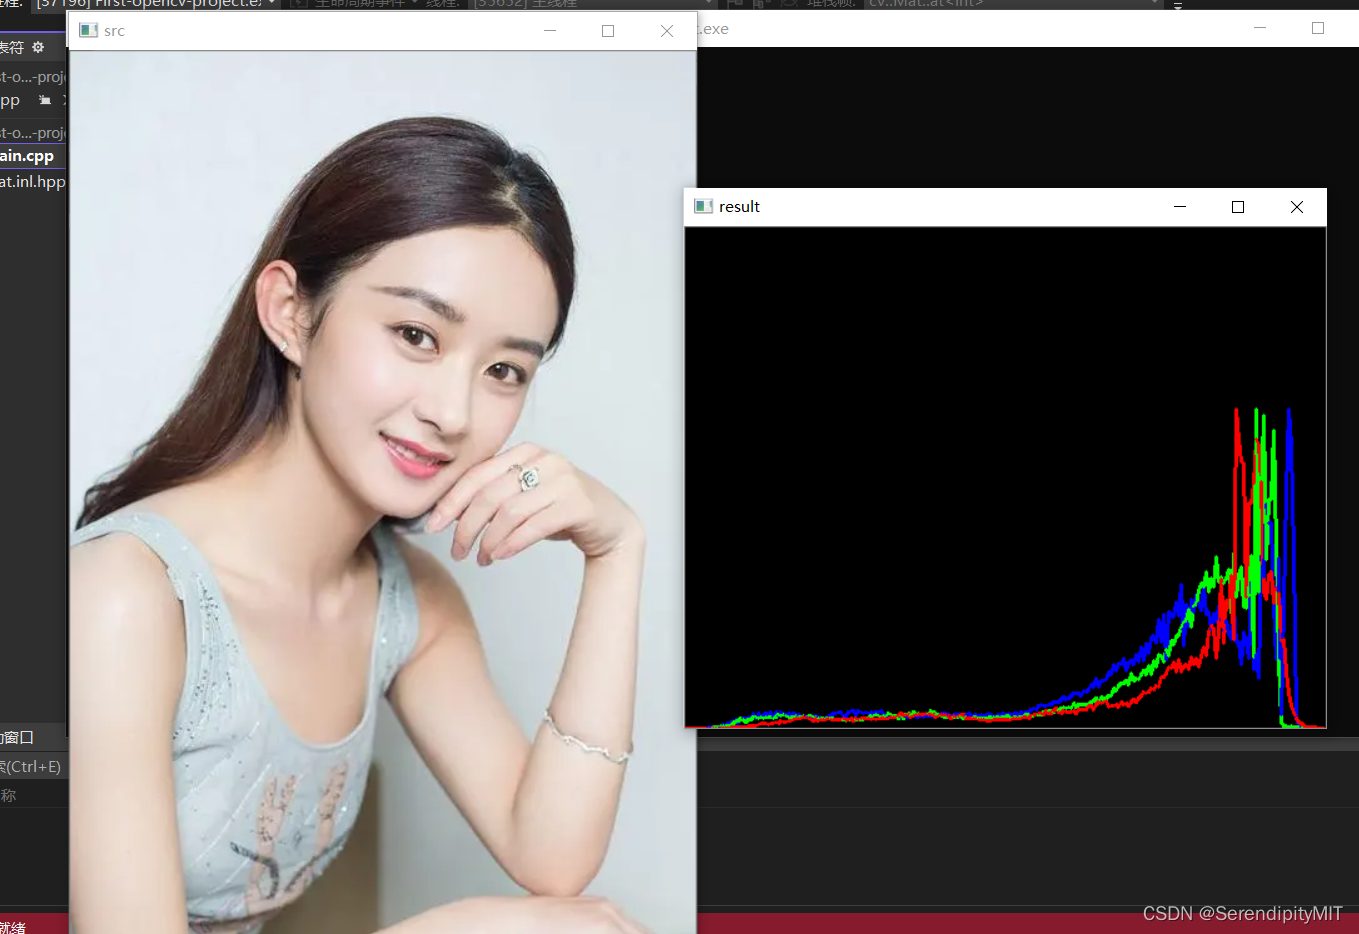This screenshot has width=1359, height=934.
Task: Click the 生命周期事件 lifecycle events icon
Action: coord(297,3)
